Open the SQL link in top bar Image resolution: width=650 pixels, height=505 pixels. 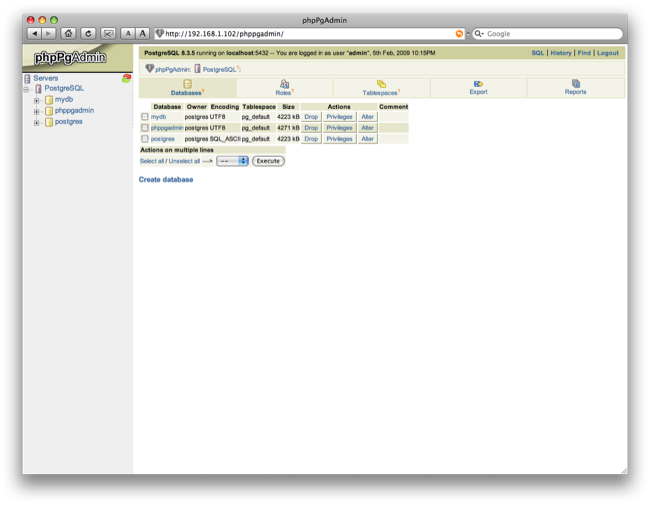pyautogui.click(x=538, y=53)
